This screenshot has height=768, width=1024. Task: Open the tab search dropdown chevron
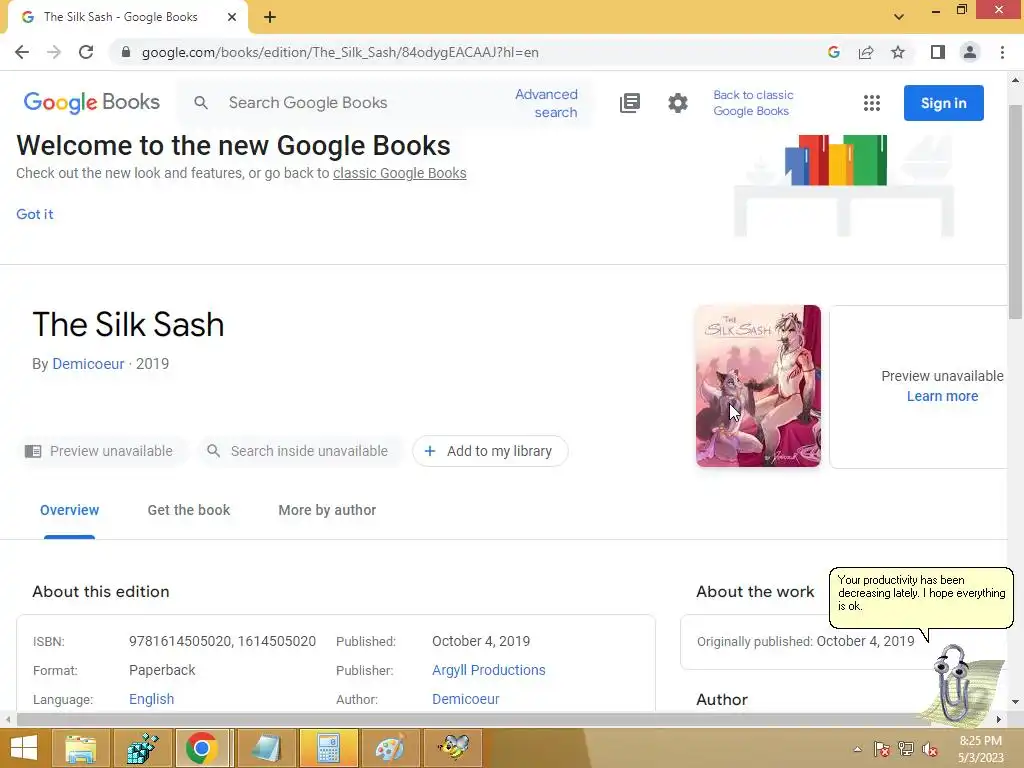point(899,17)
